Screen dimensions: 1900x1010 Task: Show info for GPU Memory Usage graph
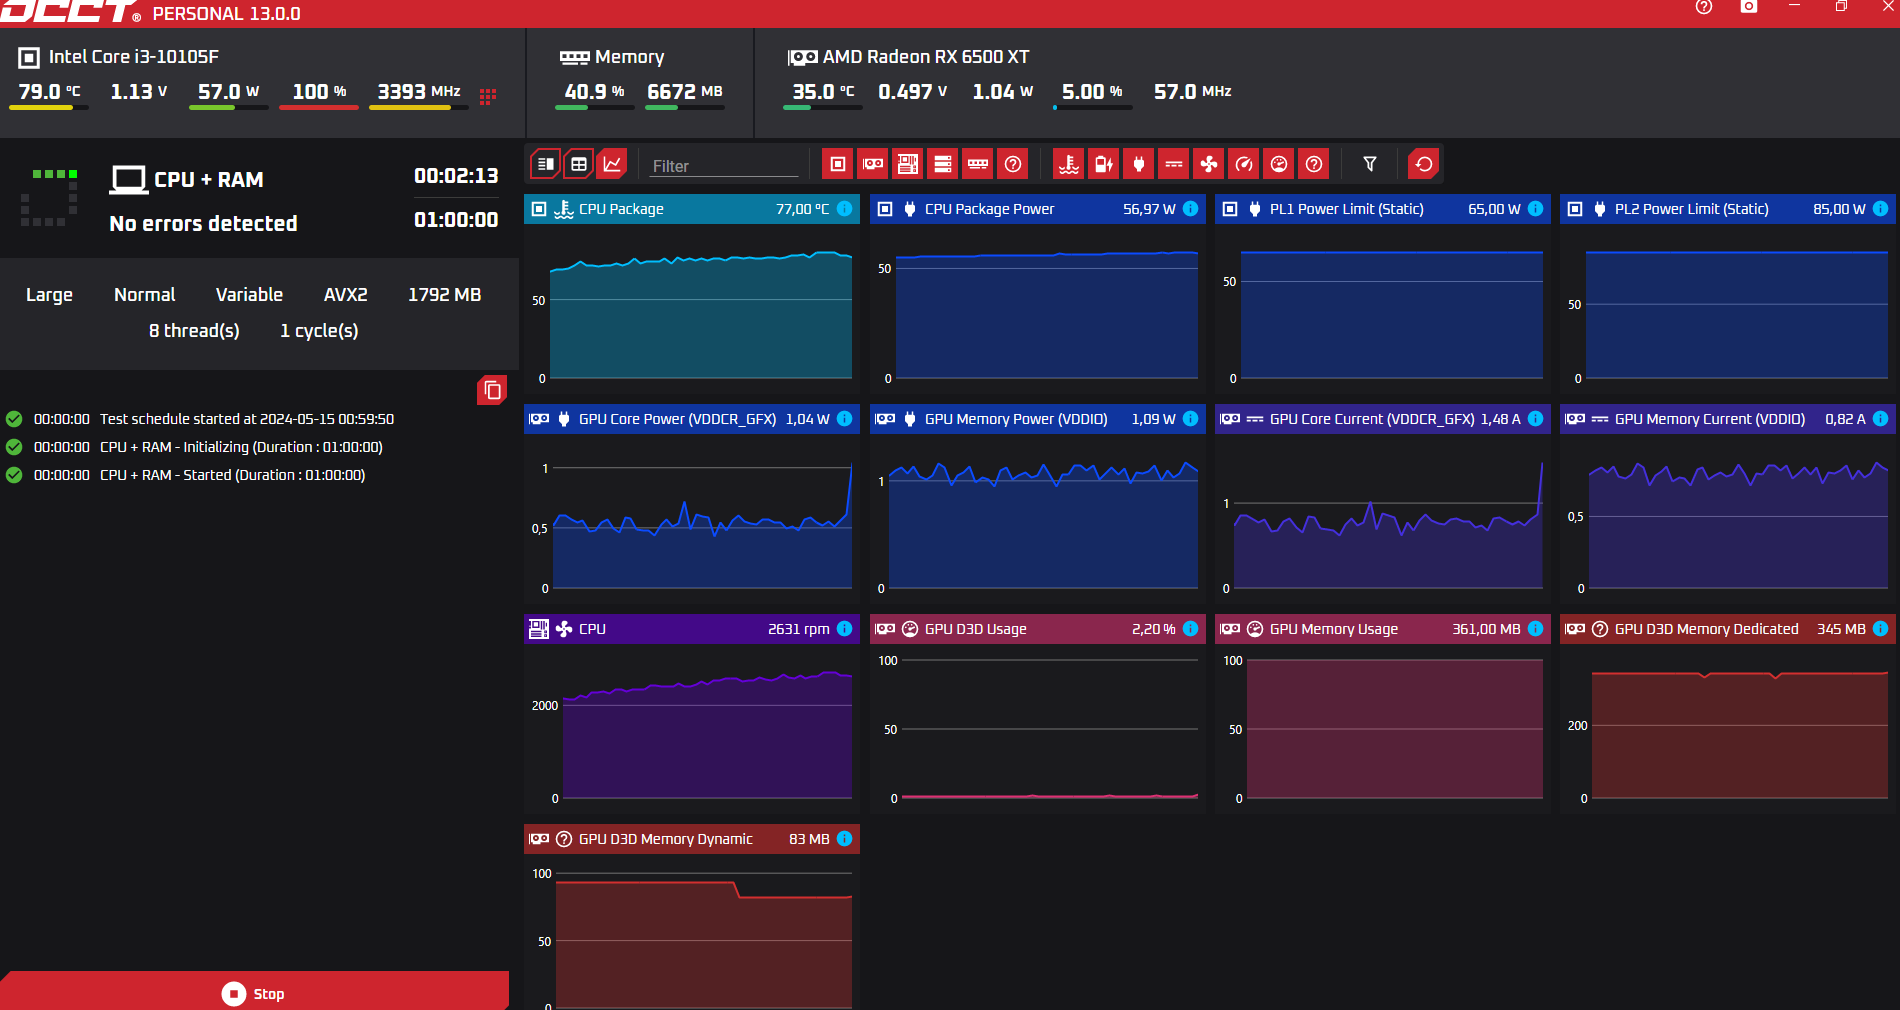(1535, 629)
